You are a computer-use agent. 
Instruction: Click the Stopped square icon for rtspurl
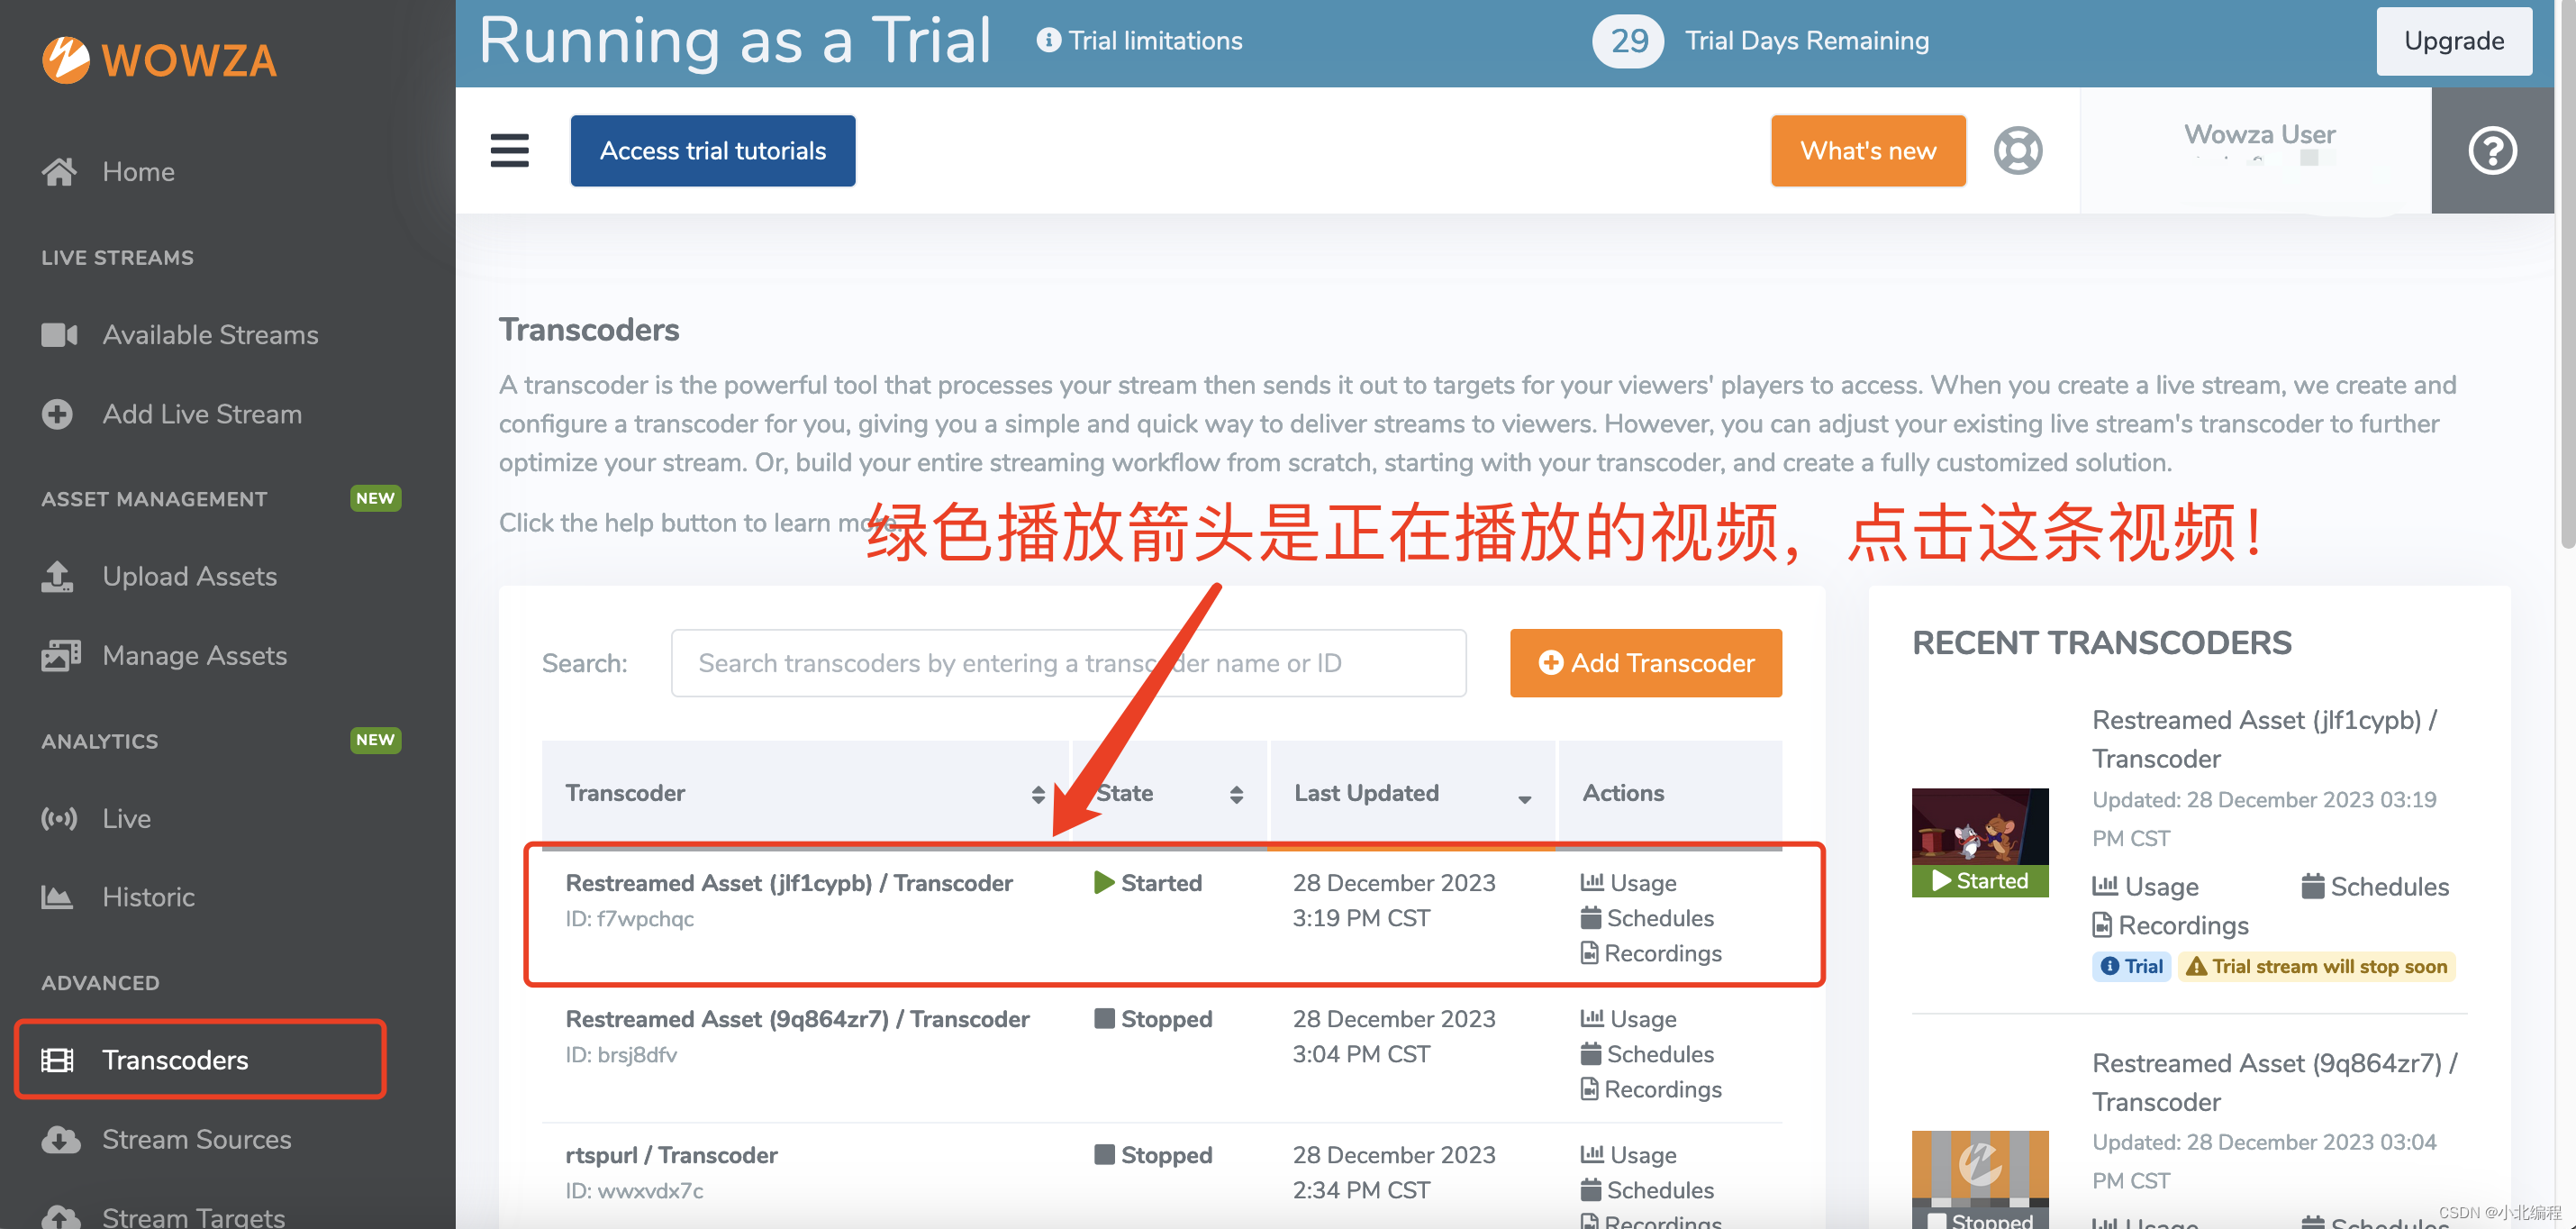[1104, 1155]
